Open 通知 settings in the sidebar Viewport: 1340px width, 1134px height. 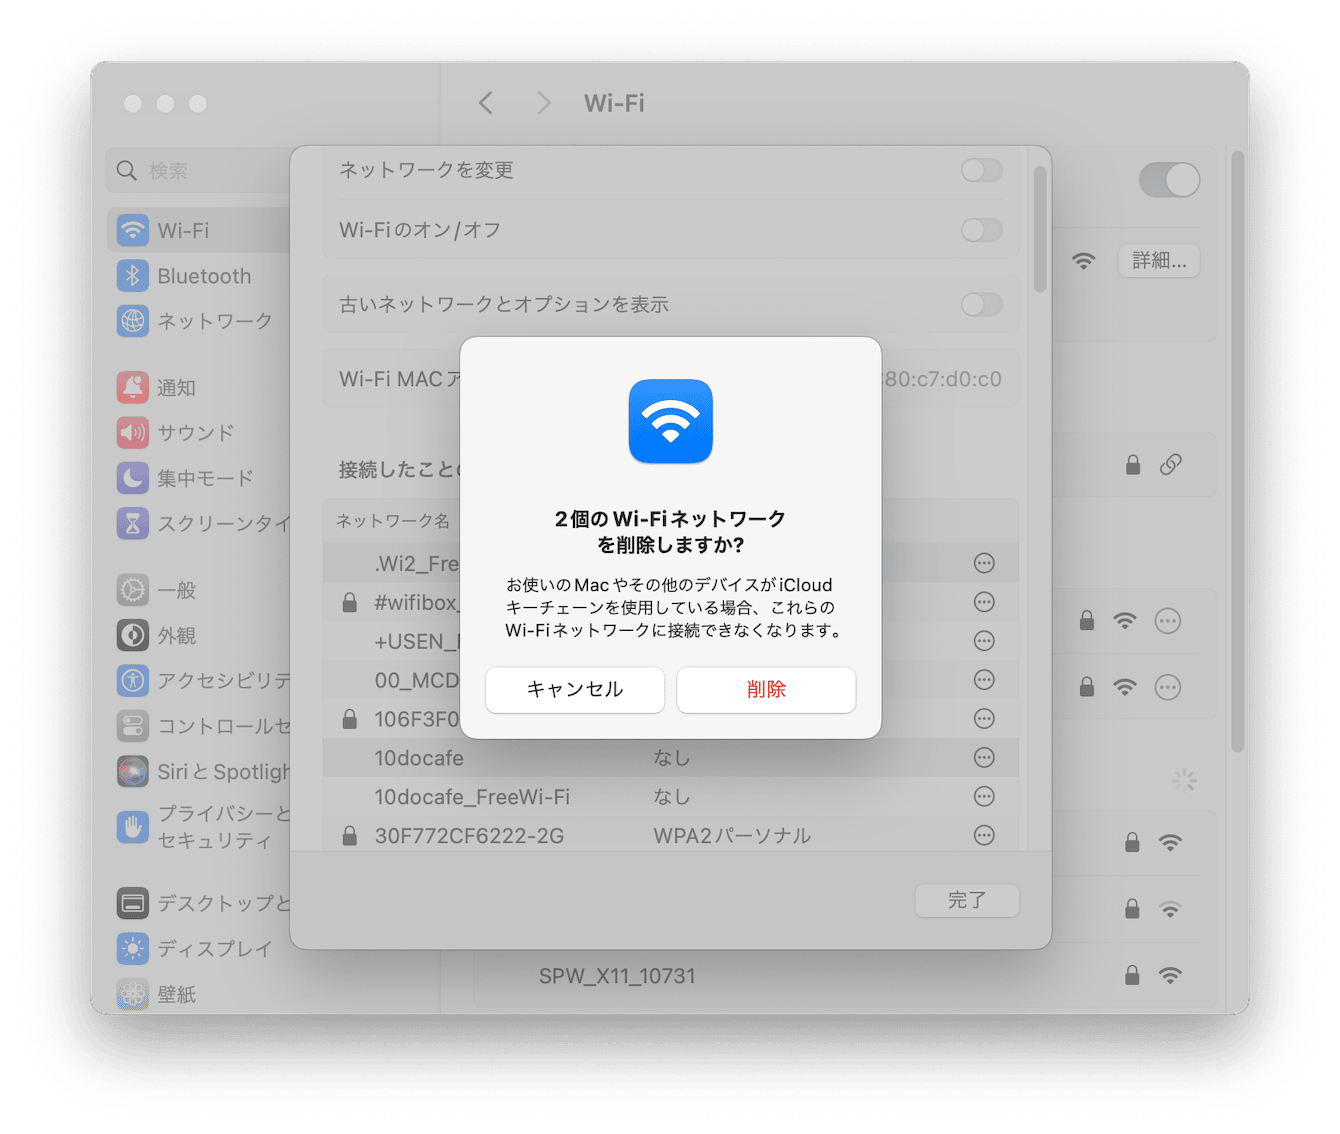pos(198,388)
